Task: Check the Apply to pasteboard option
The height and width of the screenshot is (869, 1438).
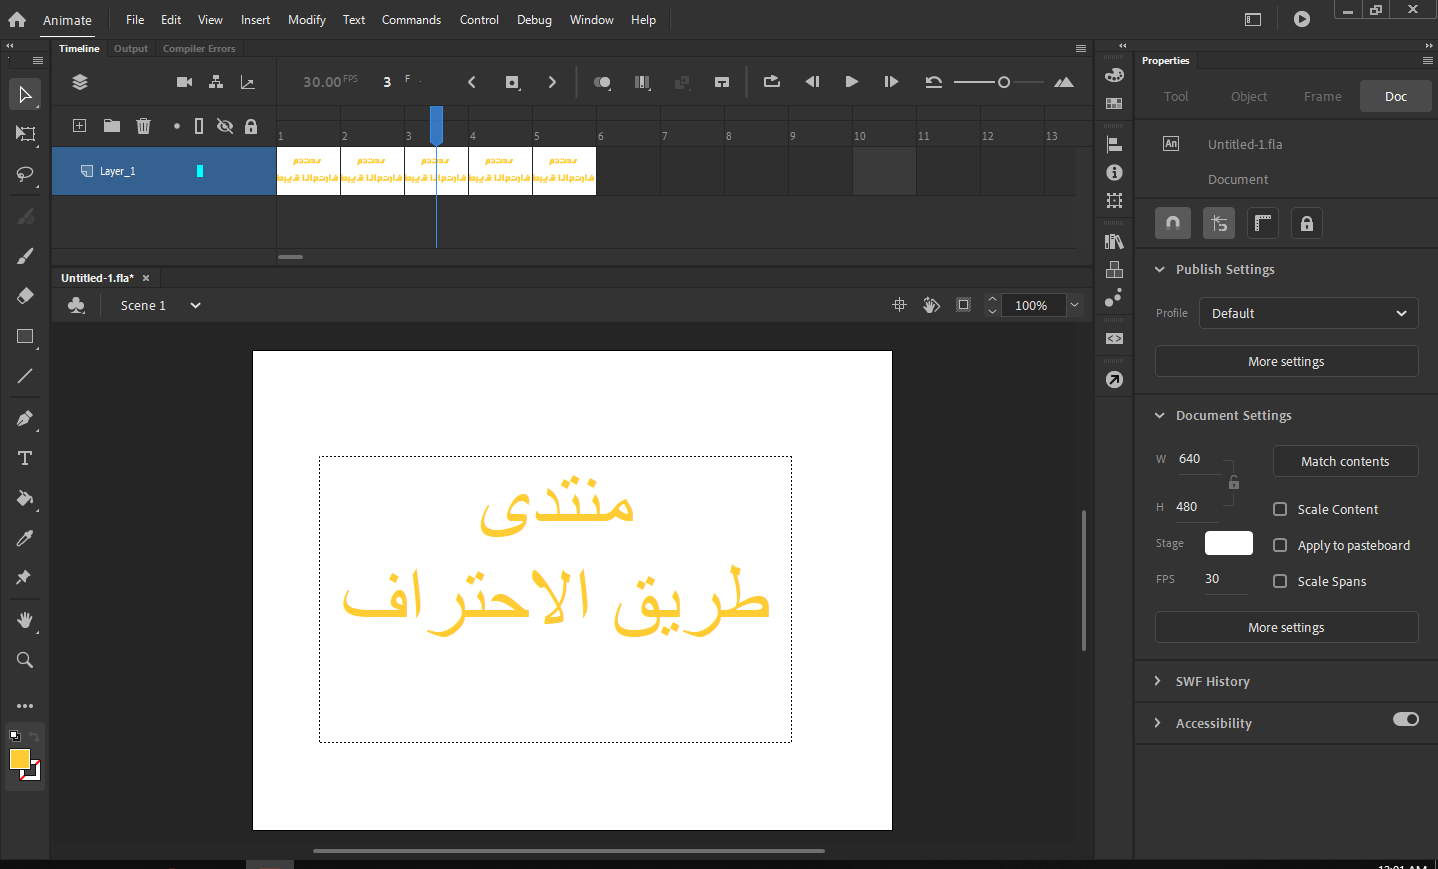Action: pyautogui.click(x=1280, y=545)
